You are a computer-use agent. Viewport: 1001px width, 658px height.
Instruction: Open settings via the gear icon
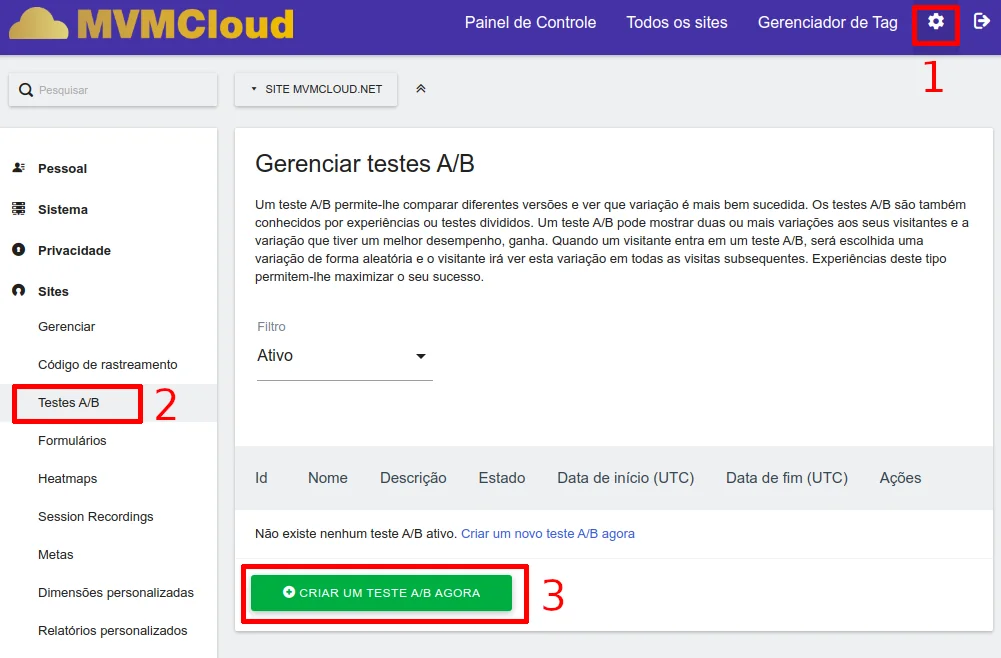pos(936,22)
